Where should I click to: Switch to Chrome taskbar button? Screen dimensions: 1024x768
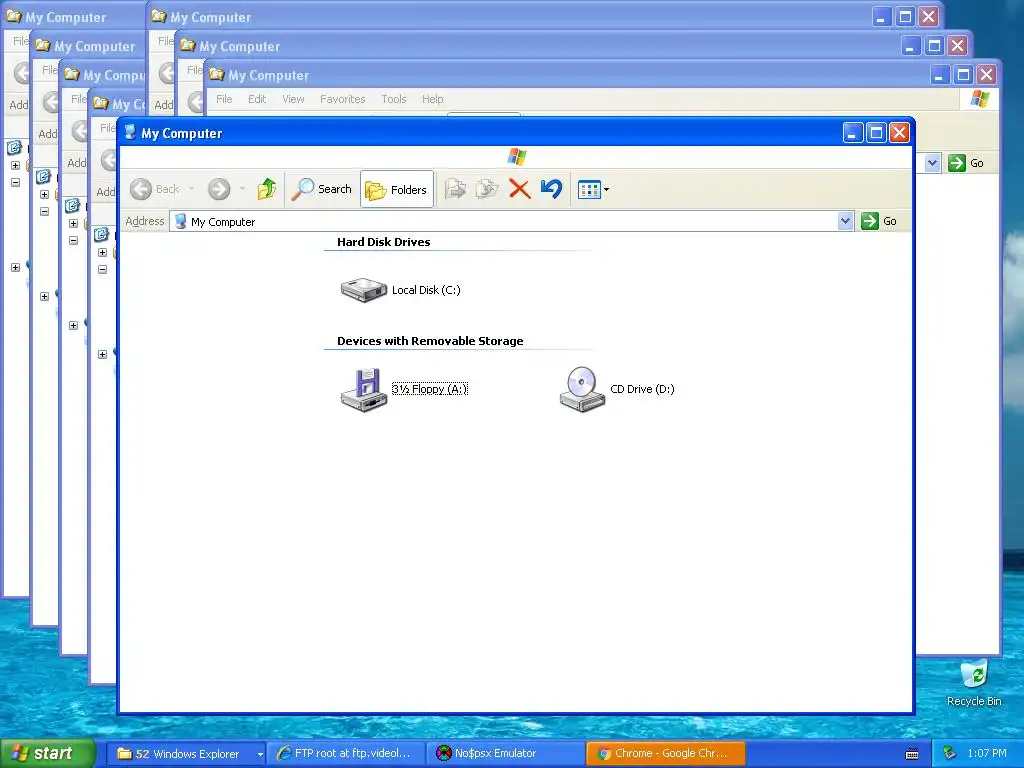click(665, 754)
